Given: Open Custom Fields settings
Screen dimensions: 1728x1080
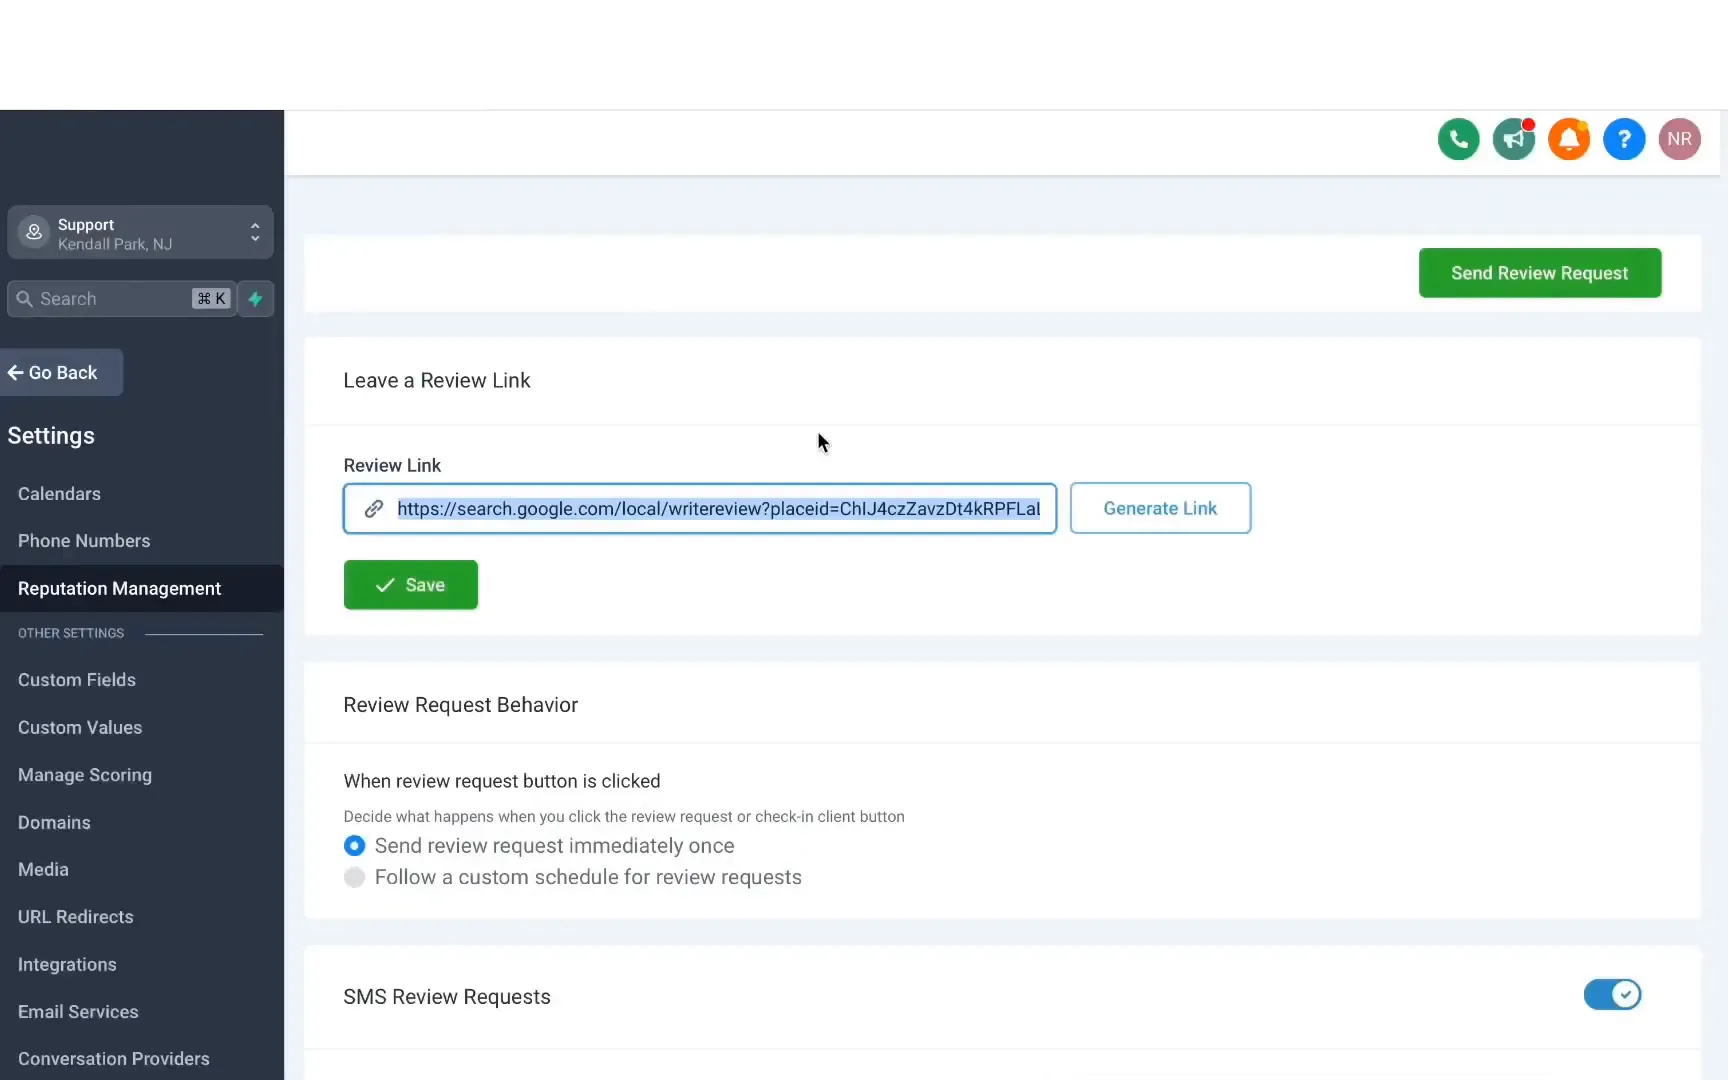Looking at the screenshot, I should [77, 680].
